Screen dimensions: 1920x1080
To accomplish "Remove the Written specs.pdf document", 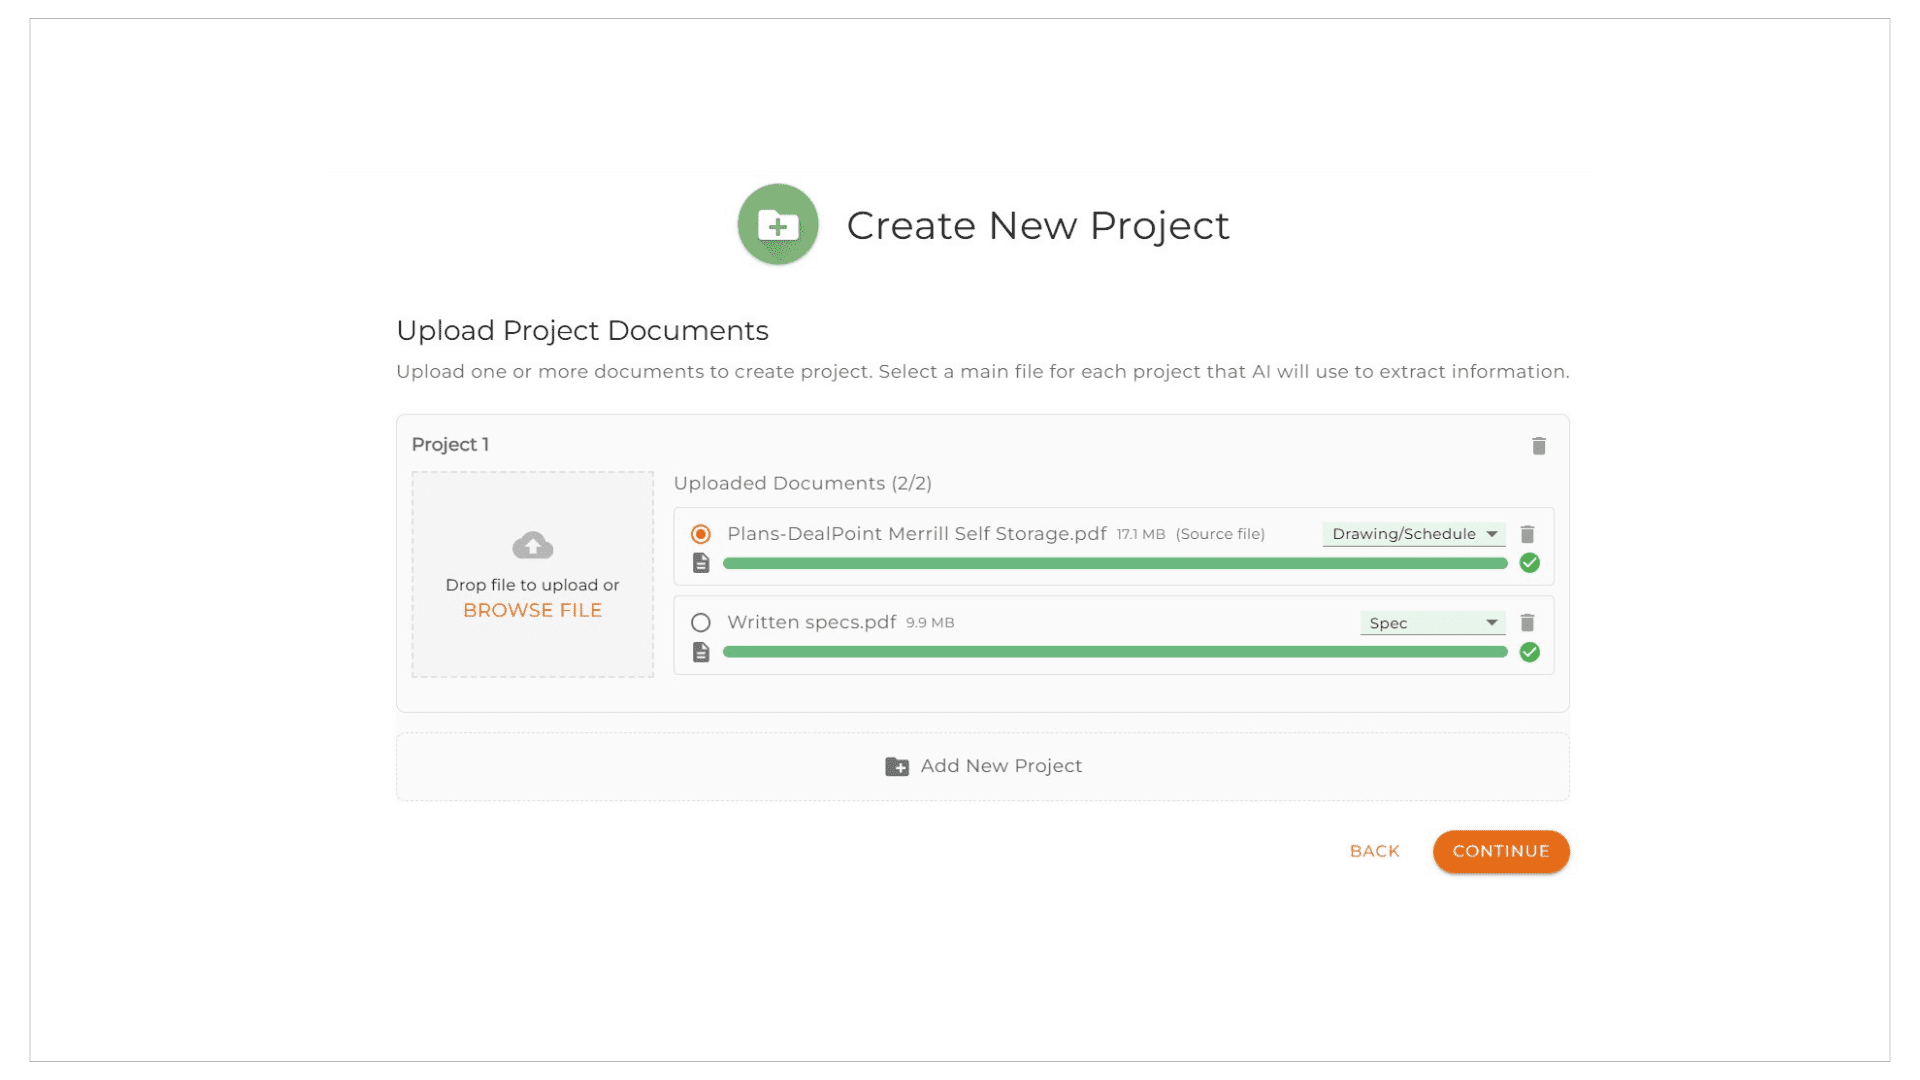I will coord(1527,623).
